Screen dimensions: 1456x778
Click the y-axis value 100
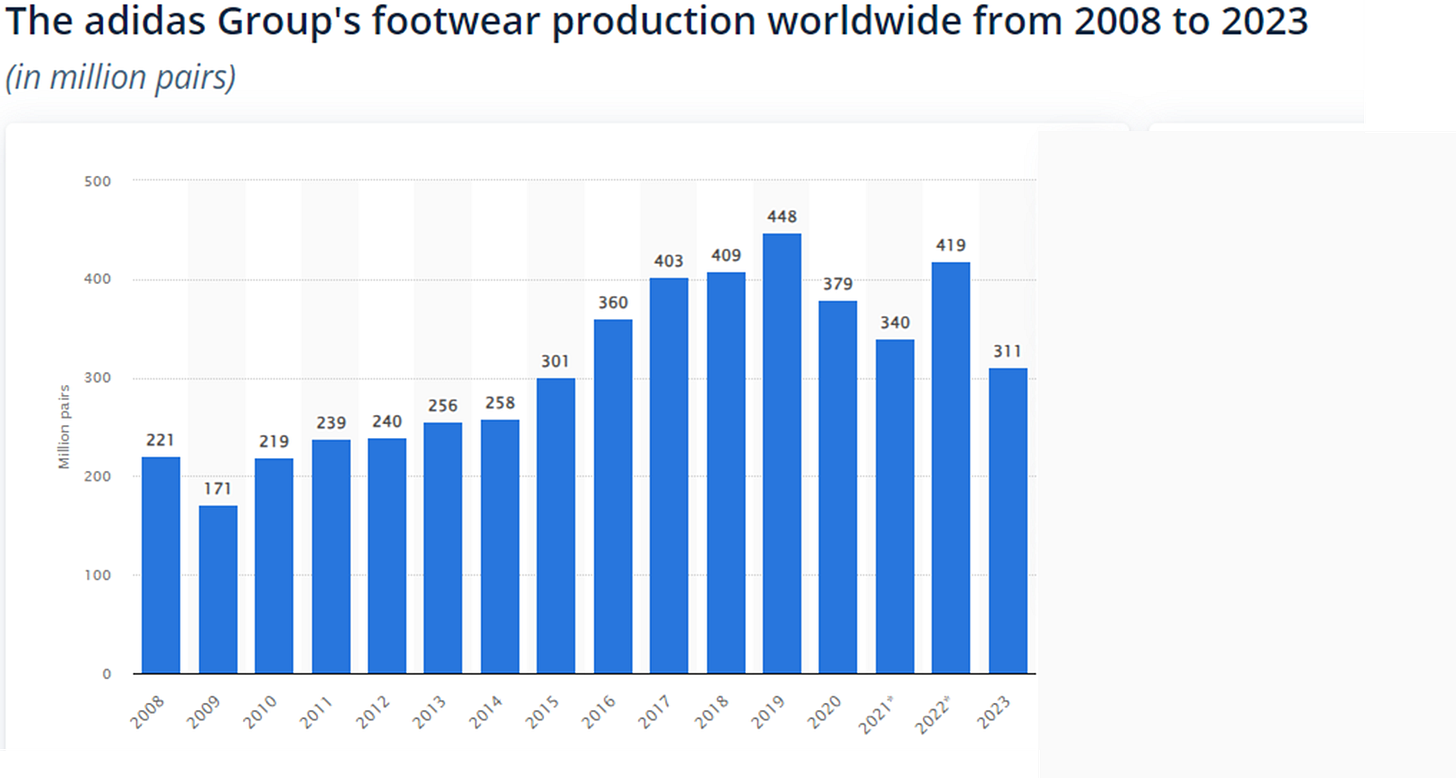coord(100,575)
